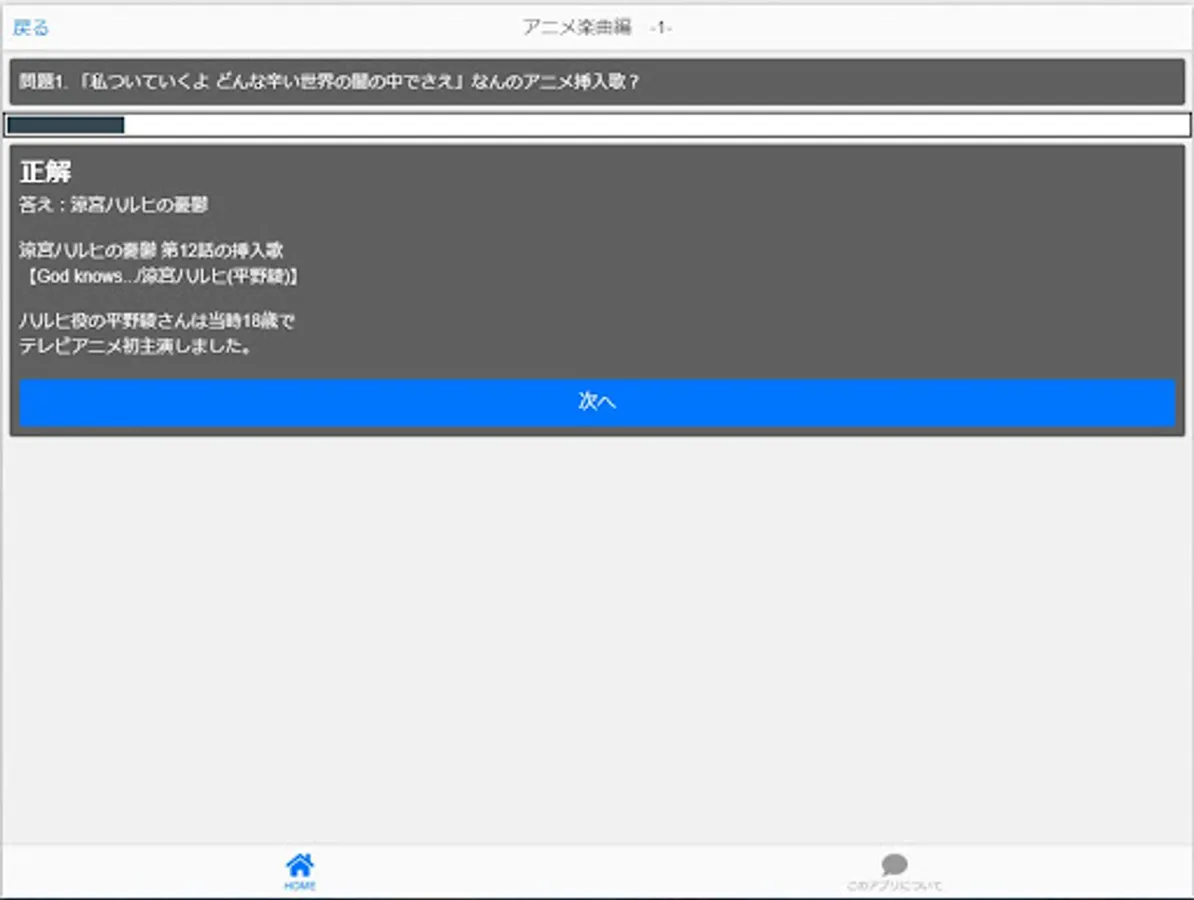
Task: Select the テレビアニメ初主演しました line
Action: click(x=136, y=346)
